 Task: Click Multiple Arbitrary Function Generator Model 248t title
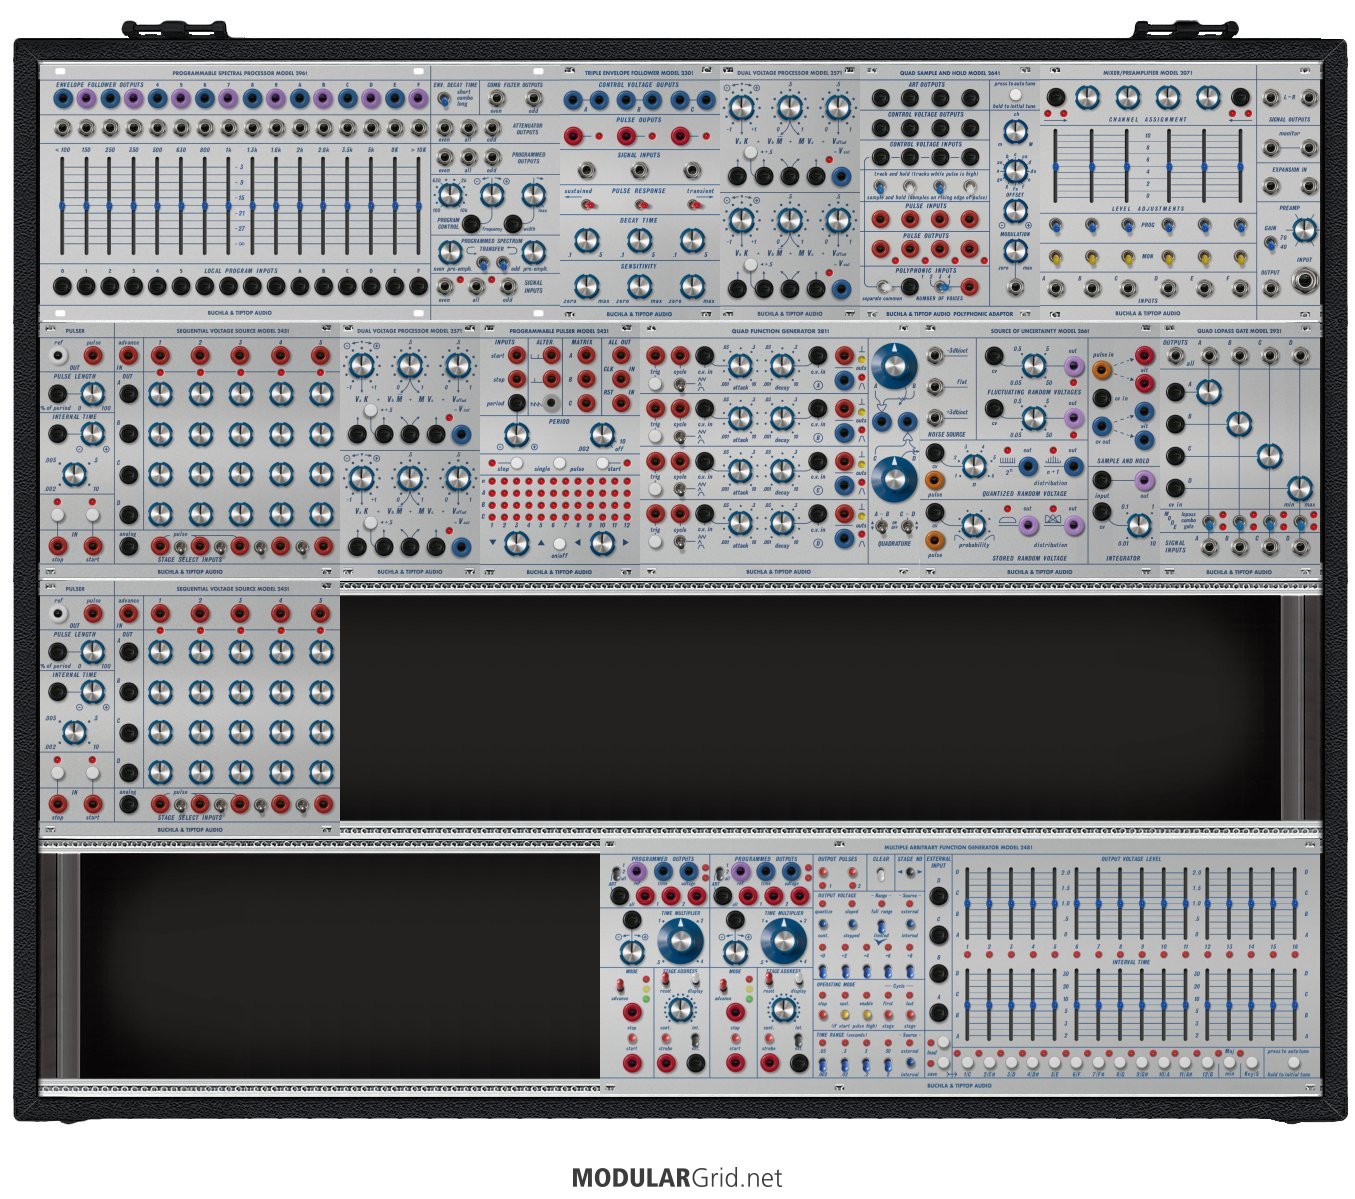coord(958,847)
